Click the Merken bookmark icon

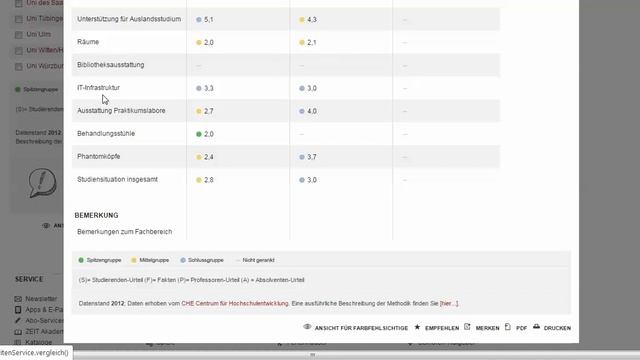(x=467, y=327)
